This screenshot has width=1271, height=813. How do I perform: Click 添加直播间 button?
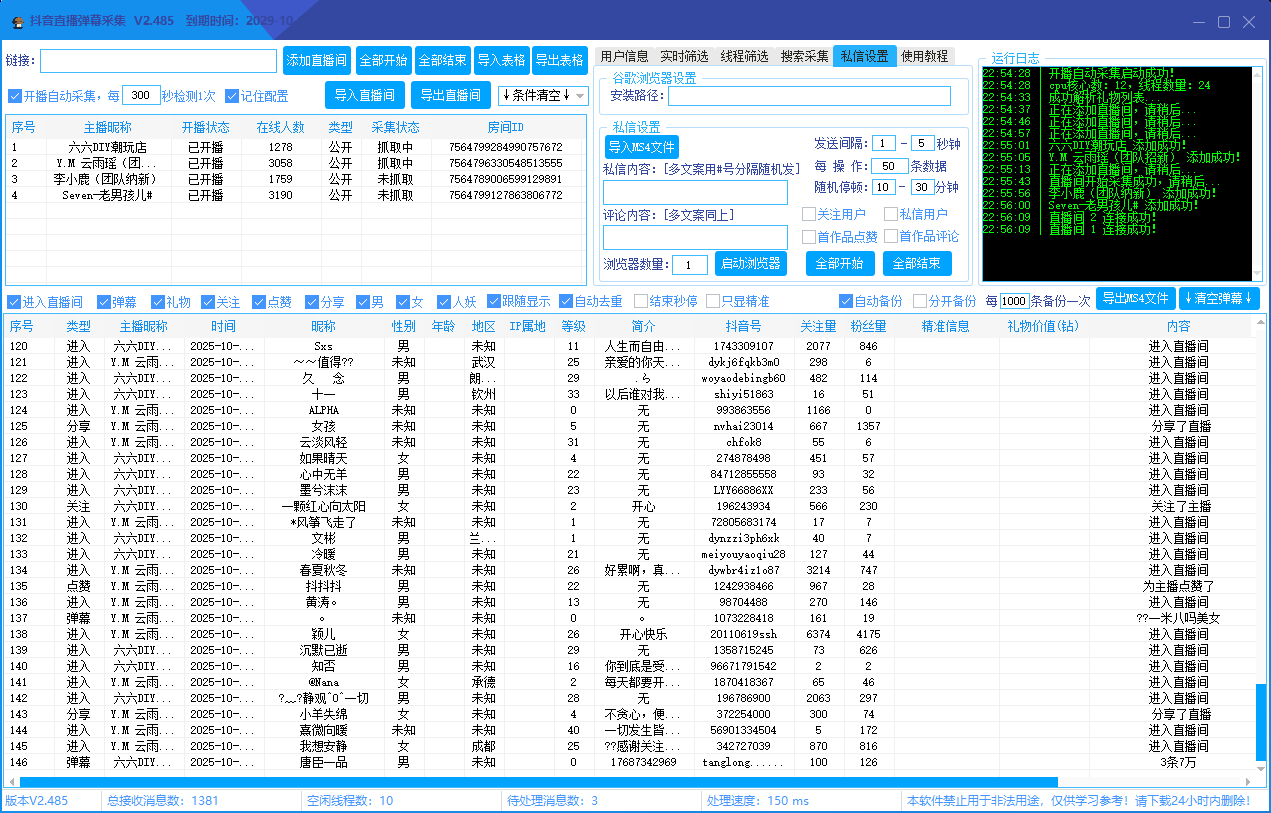316,61
